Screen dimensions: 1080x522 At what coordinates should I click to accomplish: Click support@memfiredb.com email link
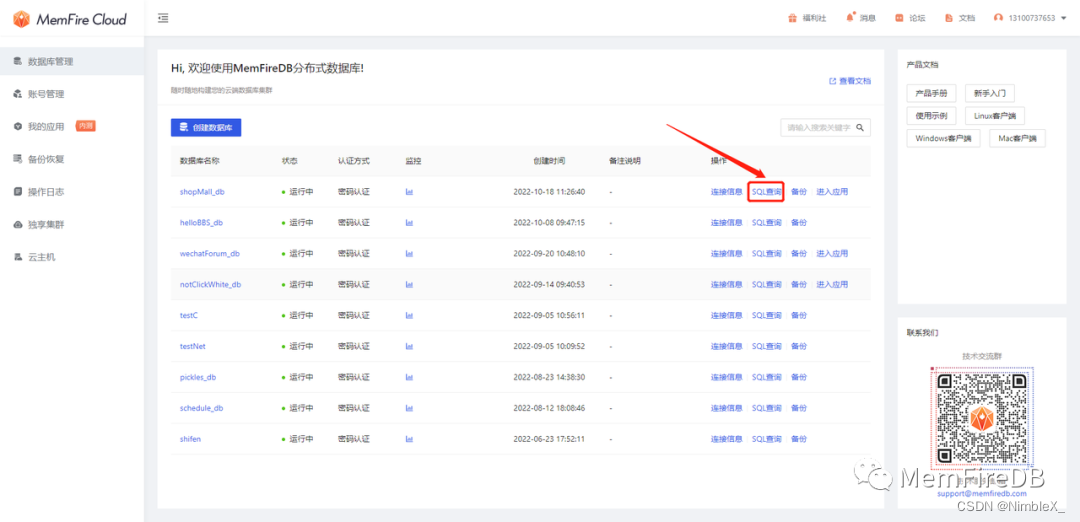[982, 494]
